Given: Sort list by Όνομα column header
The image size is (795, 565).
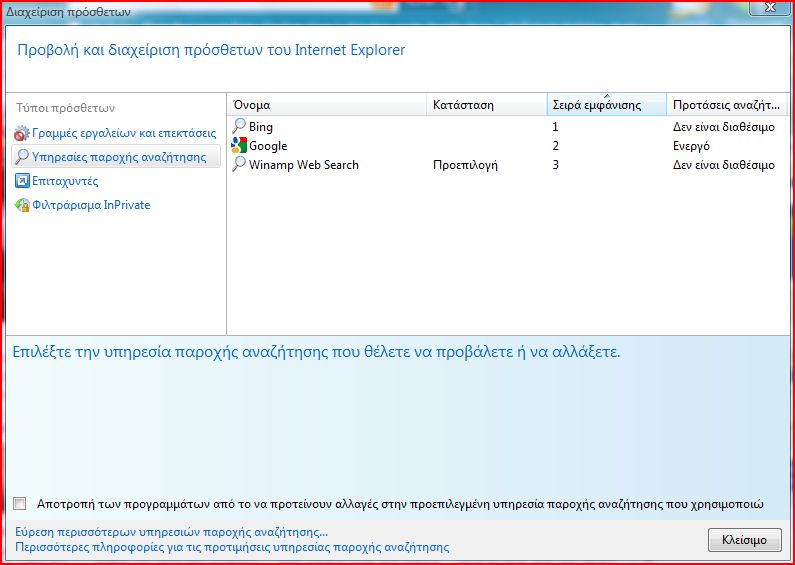Looking at the screenshot, I should click(x=327, y=105).
